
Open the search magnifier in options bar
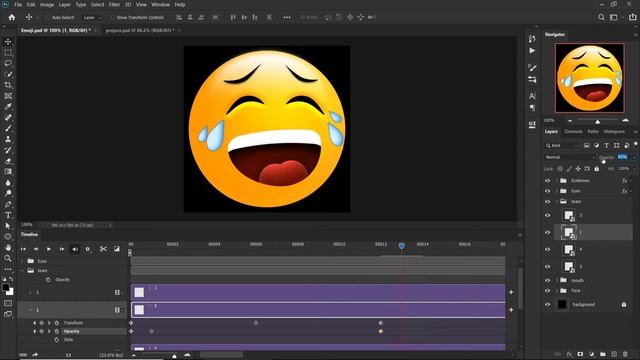(601, 17)
